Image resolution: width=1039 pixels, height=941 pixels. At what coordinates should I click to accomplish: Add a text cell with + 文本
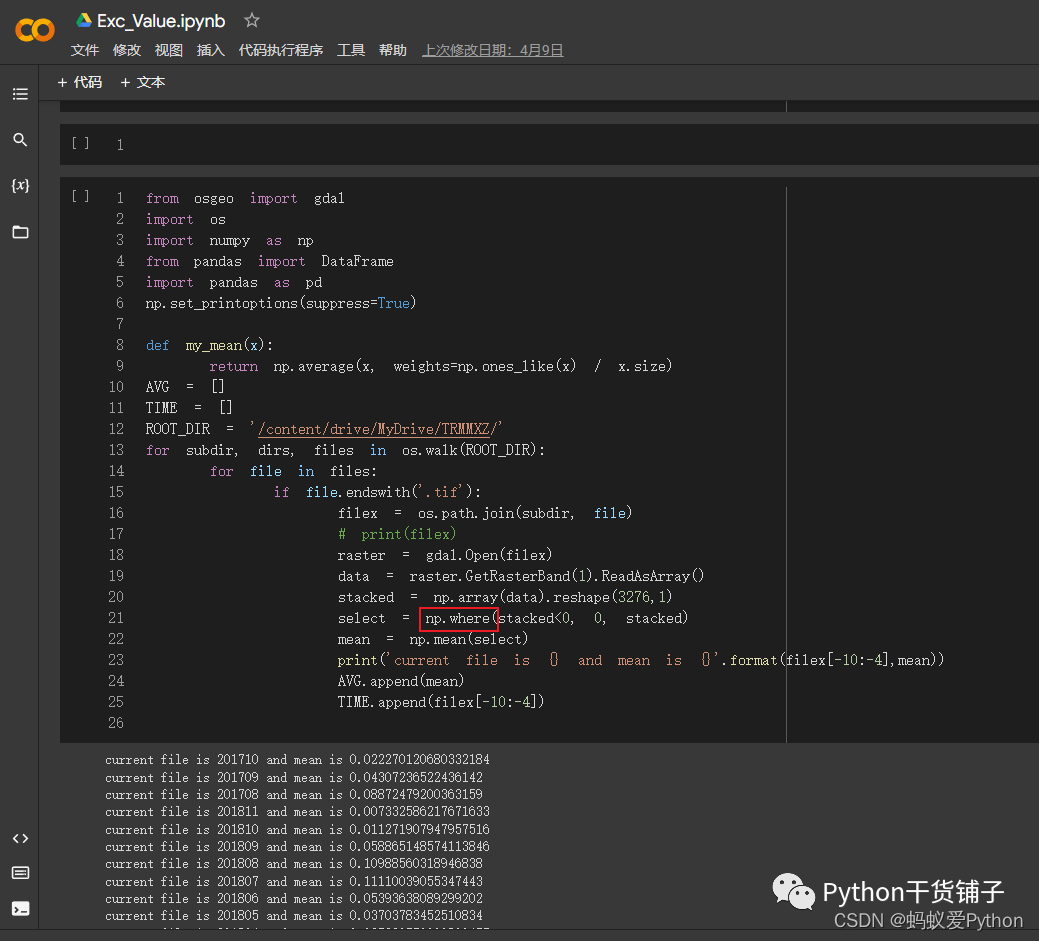142,82
